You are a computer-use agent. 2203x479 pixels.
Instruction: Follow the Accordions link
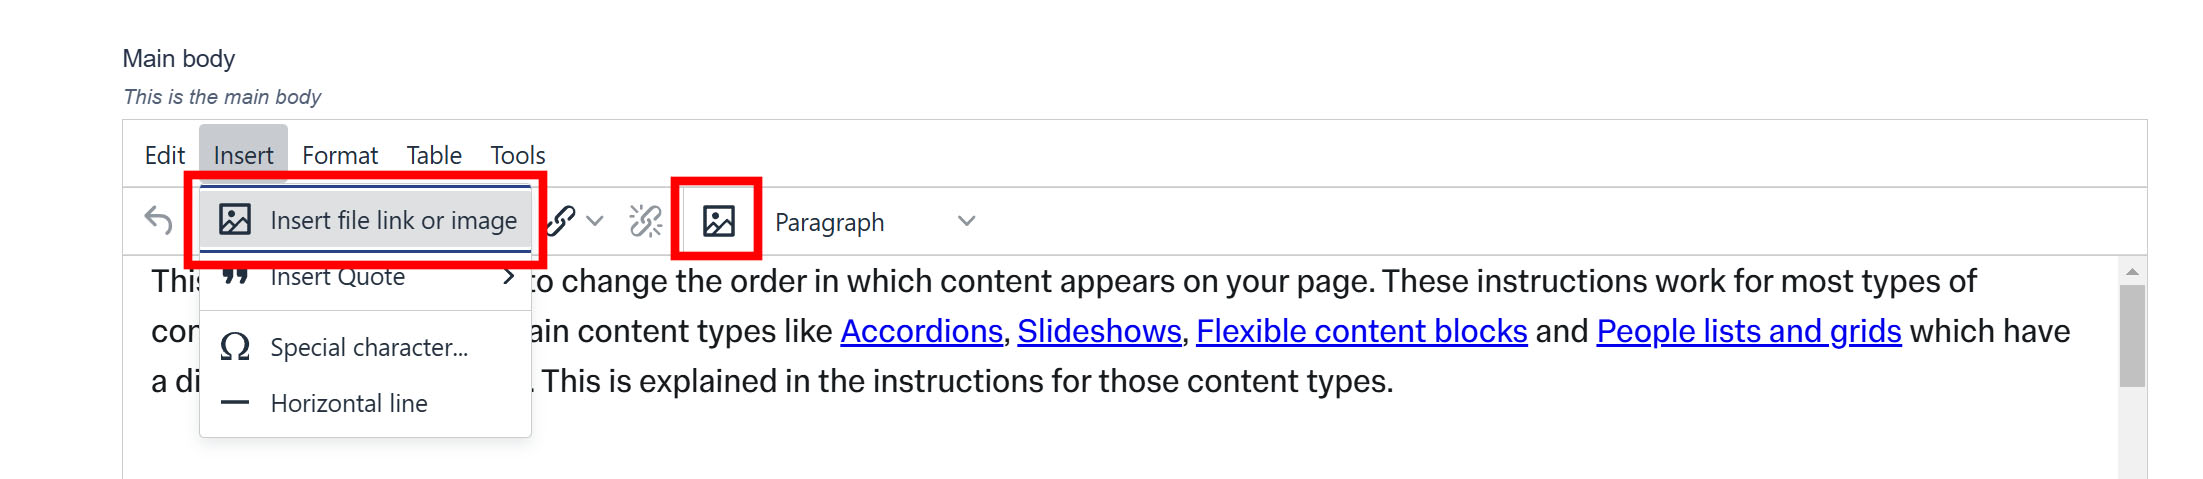[921, 331]
